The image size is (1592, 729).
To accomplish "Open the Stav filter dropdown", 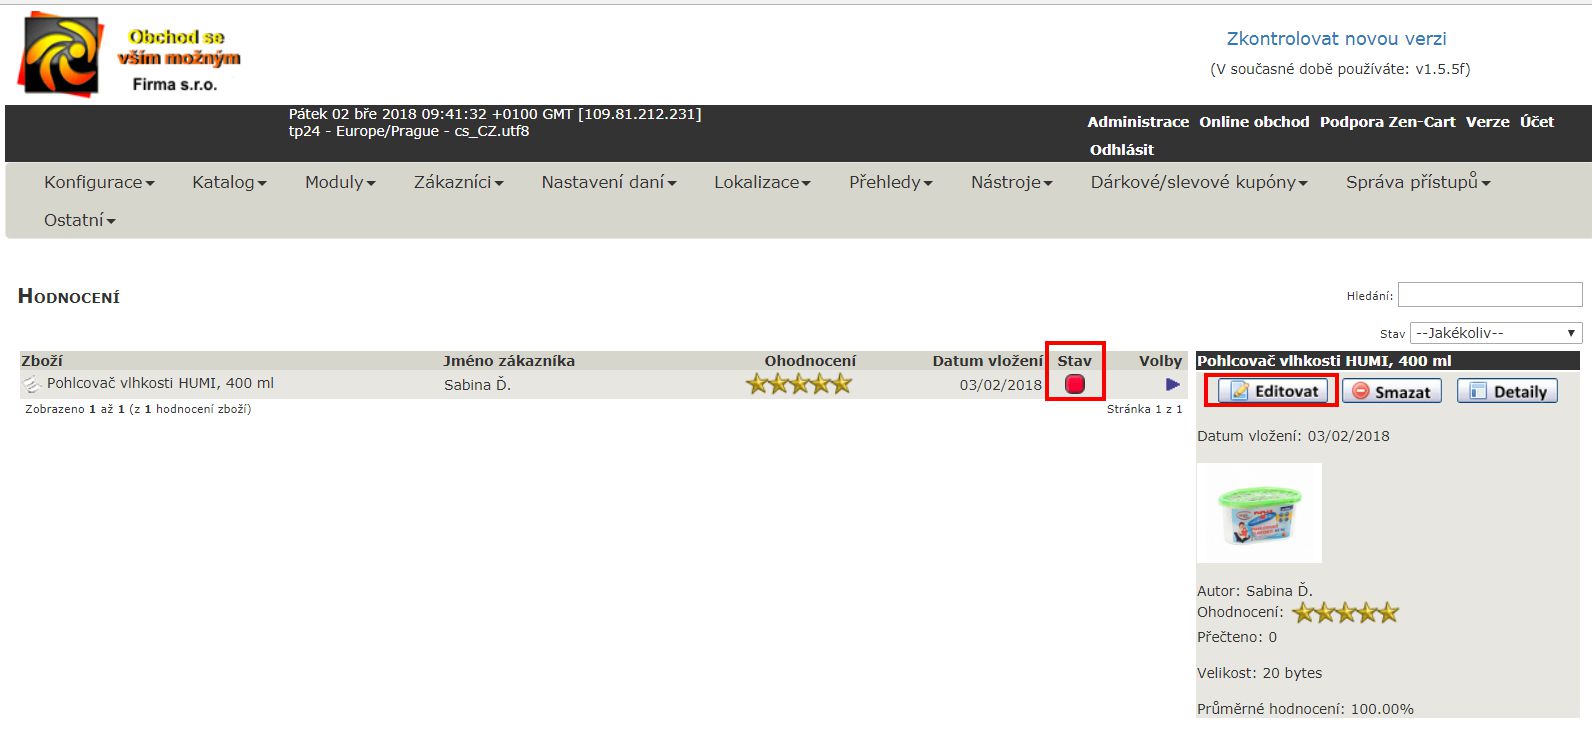I will point(1495,333).
